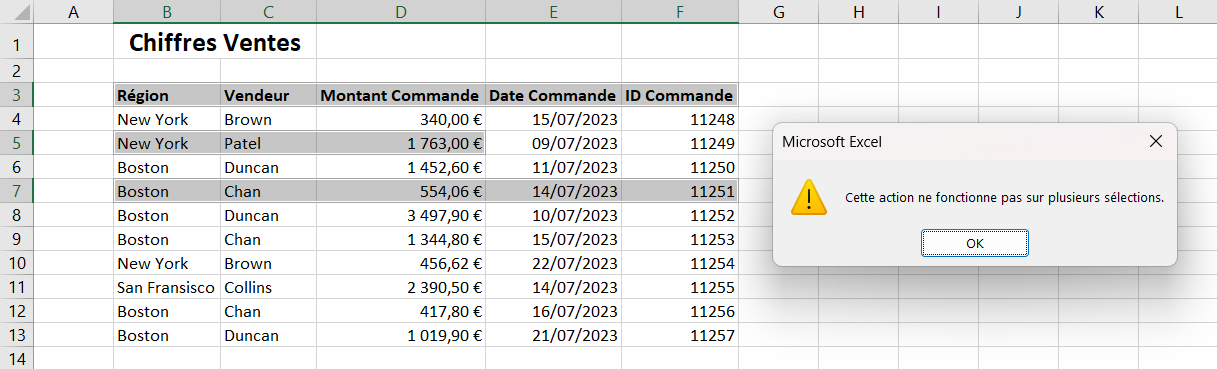Select the order ID cell '11252'
This screenshot has height=369, width=1217.
pyautogui.click(x=680, y=215)
